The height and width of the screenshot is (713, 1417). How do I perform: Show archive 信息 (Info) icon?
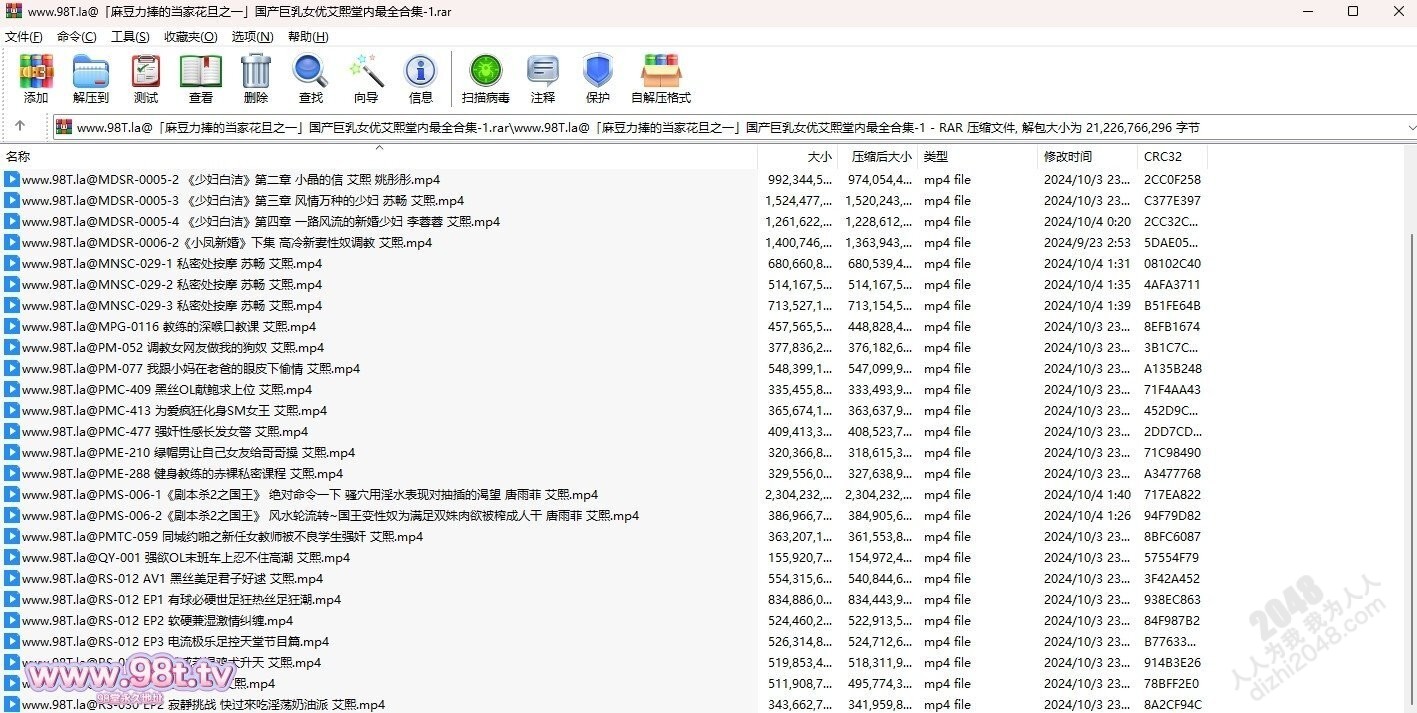coord(420,78)
